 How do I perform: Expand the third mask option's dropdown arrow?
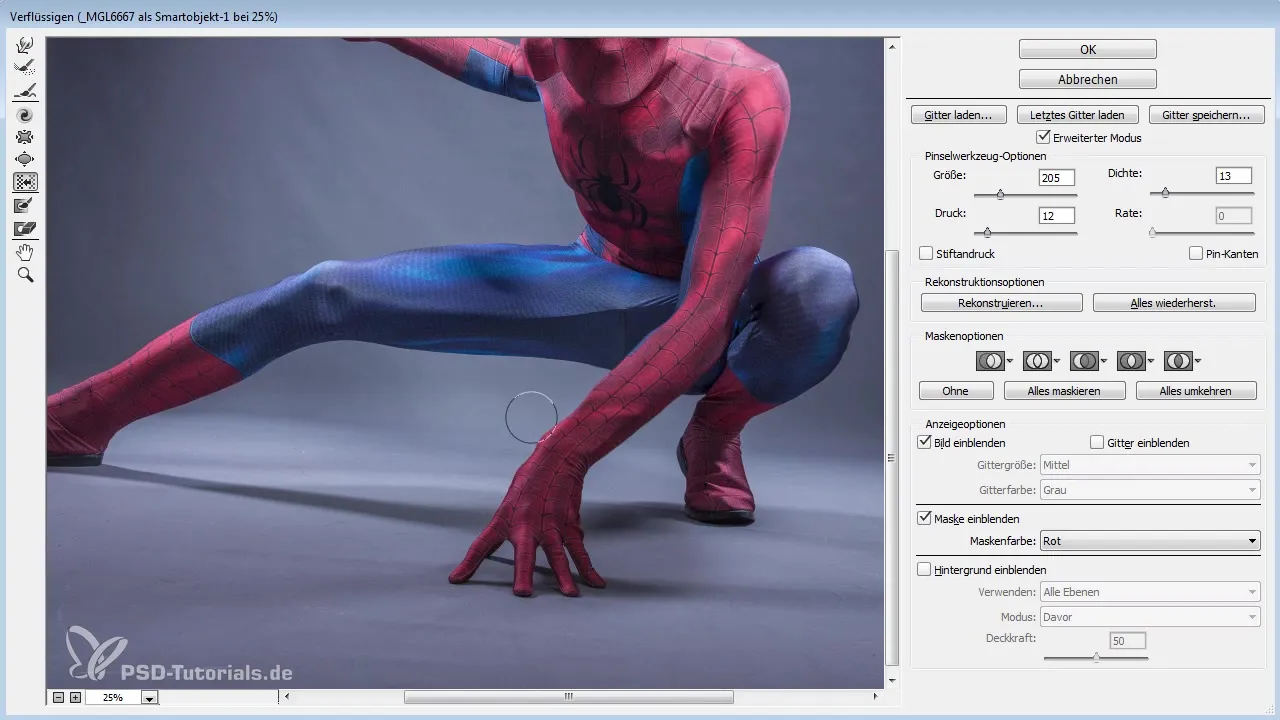click(x=1104, y=361)
